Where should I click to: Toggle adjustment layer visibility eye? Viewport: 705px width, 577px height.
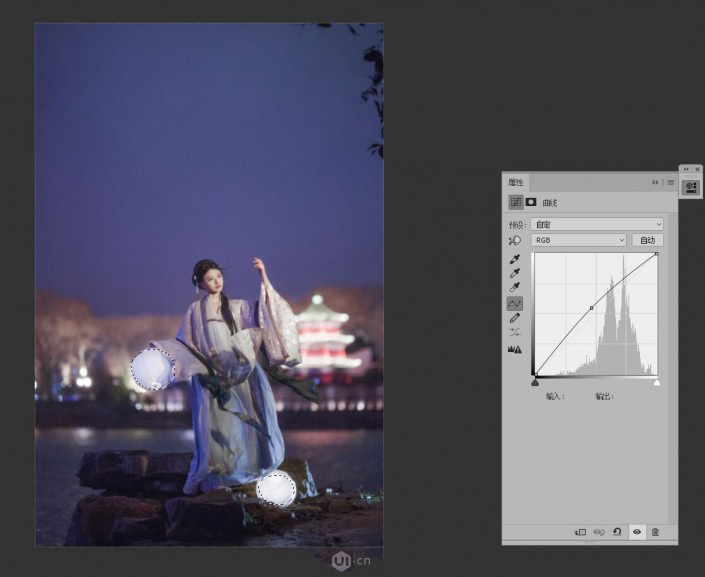(x=636, y=532)
